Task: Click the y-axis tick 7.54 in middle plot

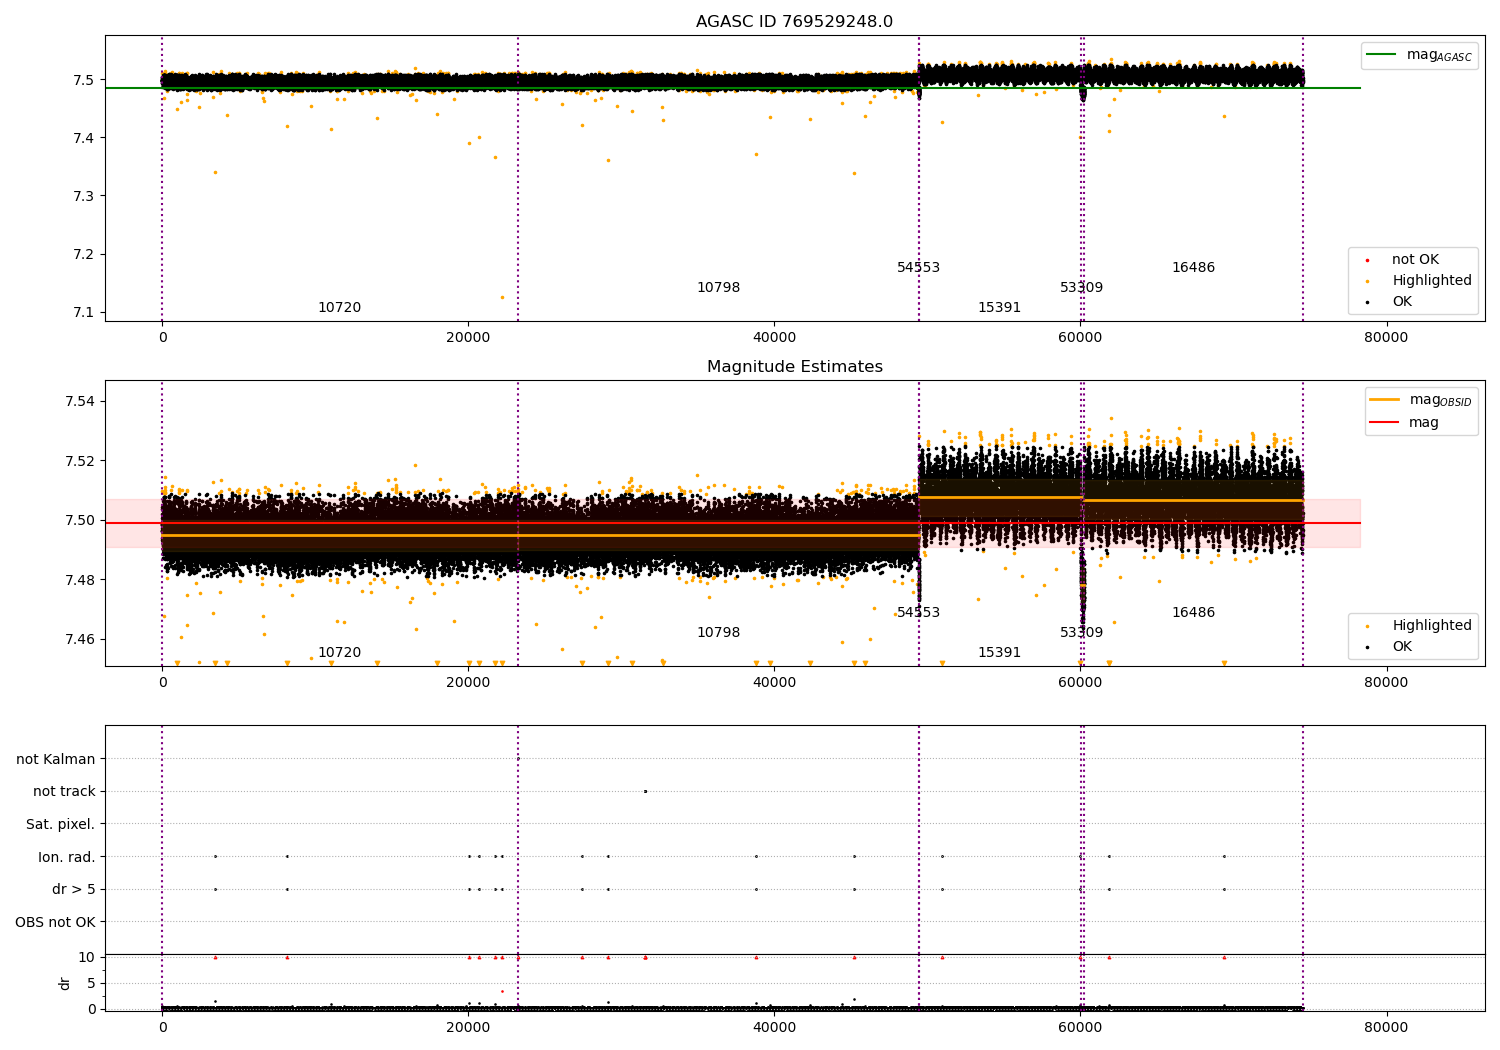Action: tap(78, 402)
